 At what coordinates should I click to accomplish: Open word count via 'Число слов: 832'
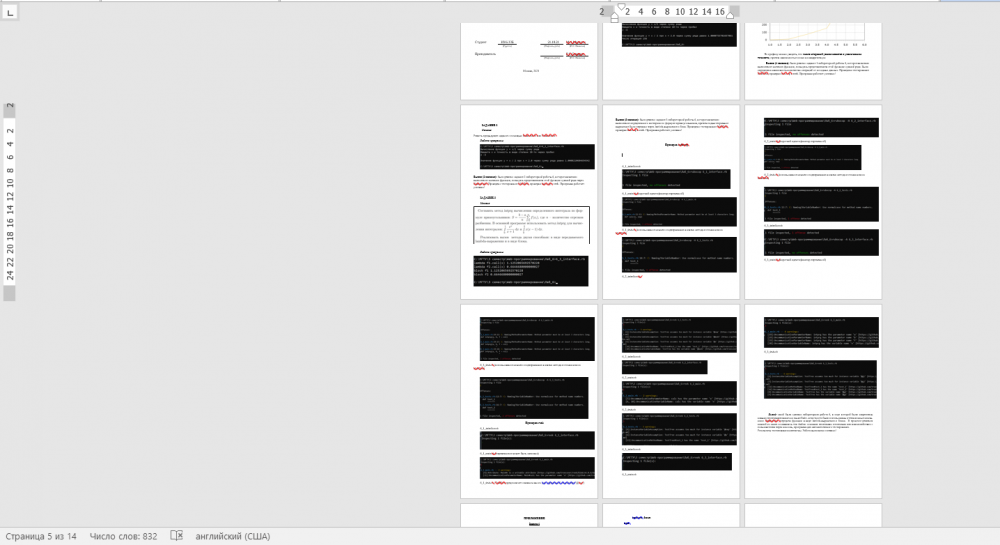(123, 536)
